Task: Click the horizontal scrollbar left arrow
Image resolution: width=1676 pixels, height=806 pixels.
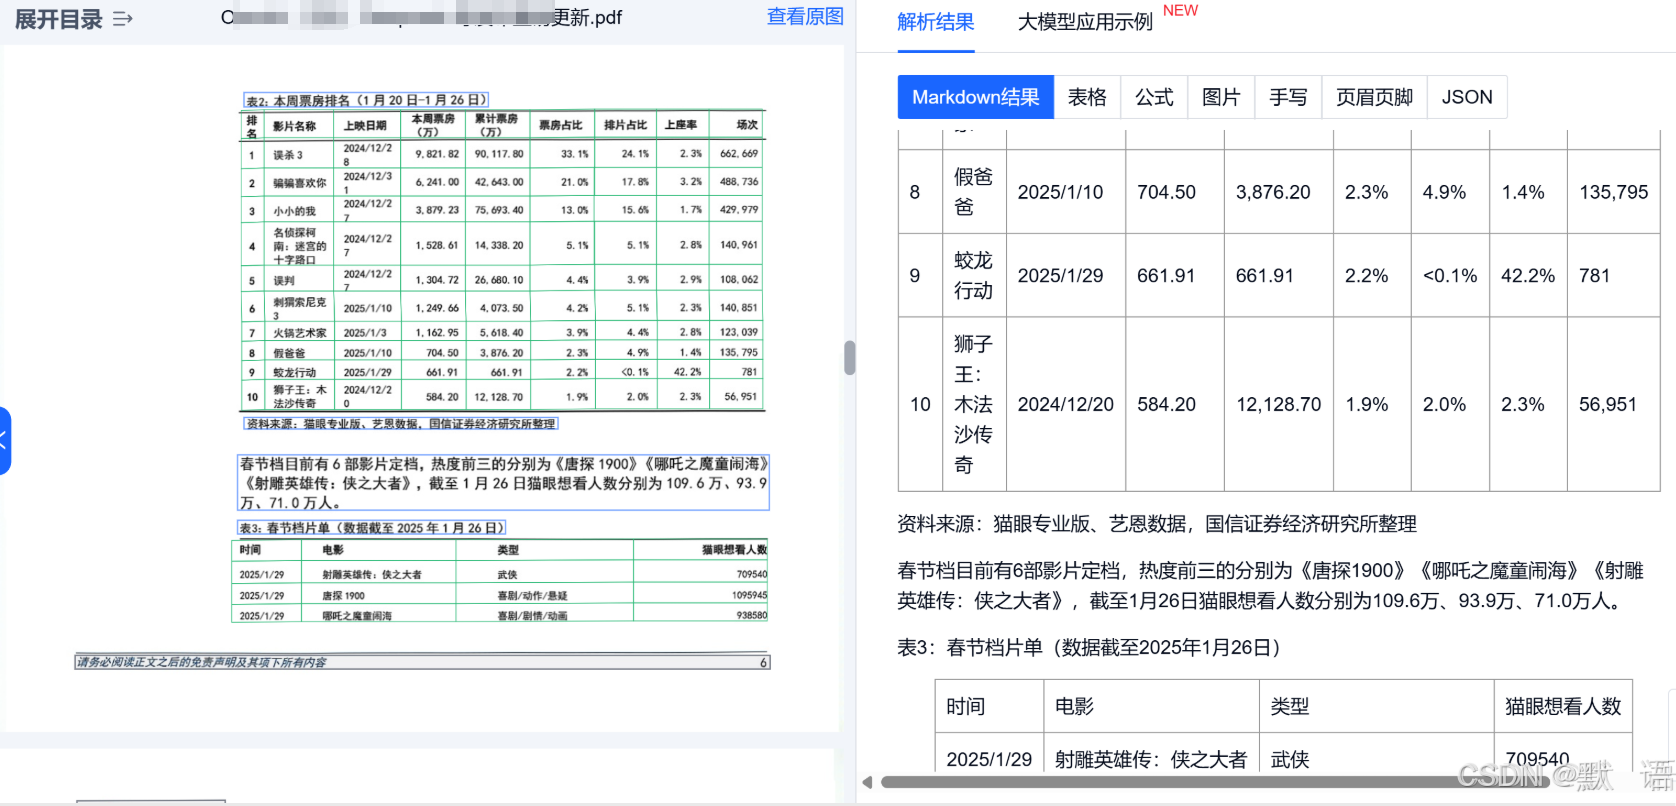Action: click(867, 782)
